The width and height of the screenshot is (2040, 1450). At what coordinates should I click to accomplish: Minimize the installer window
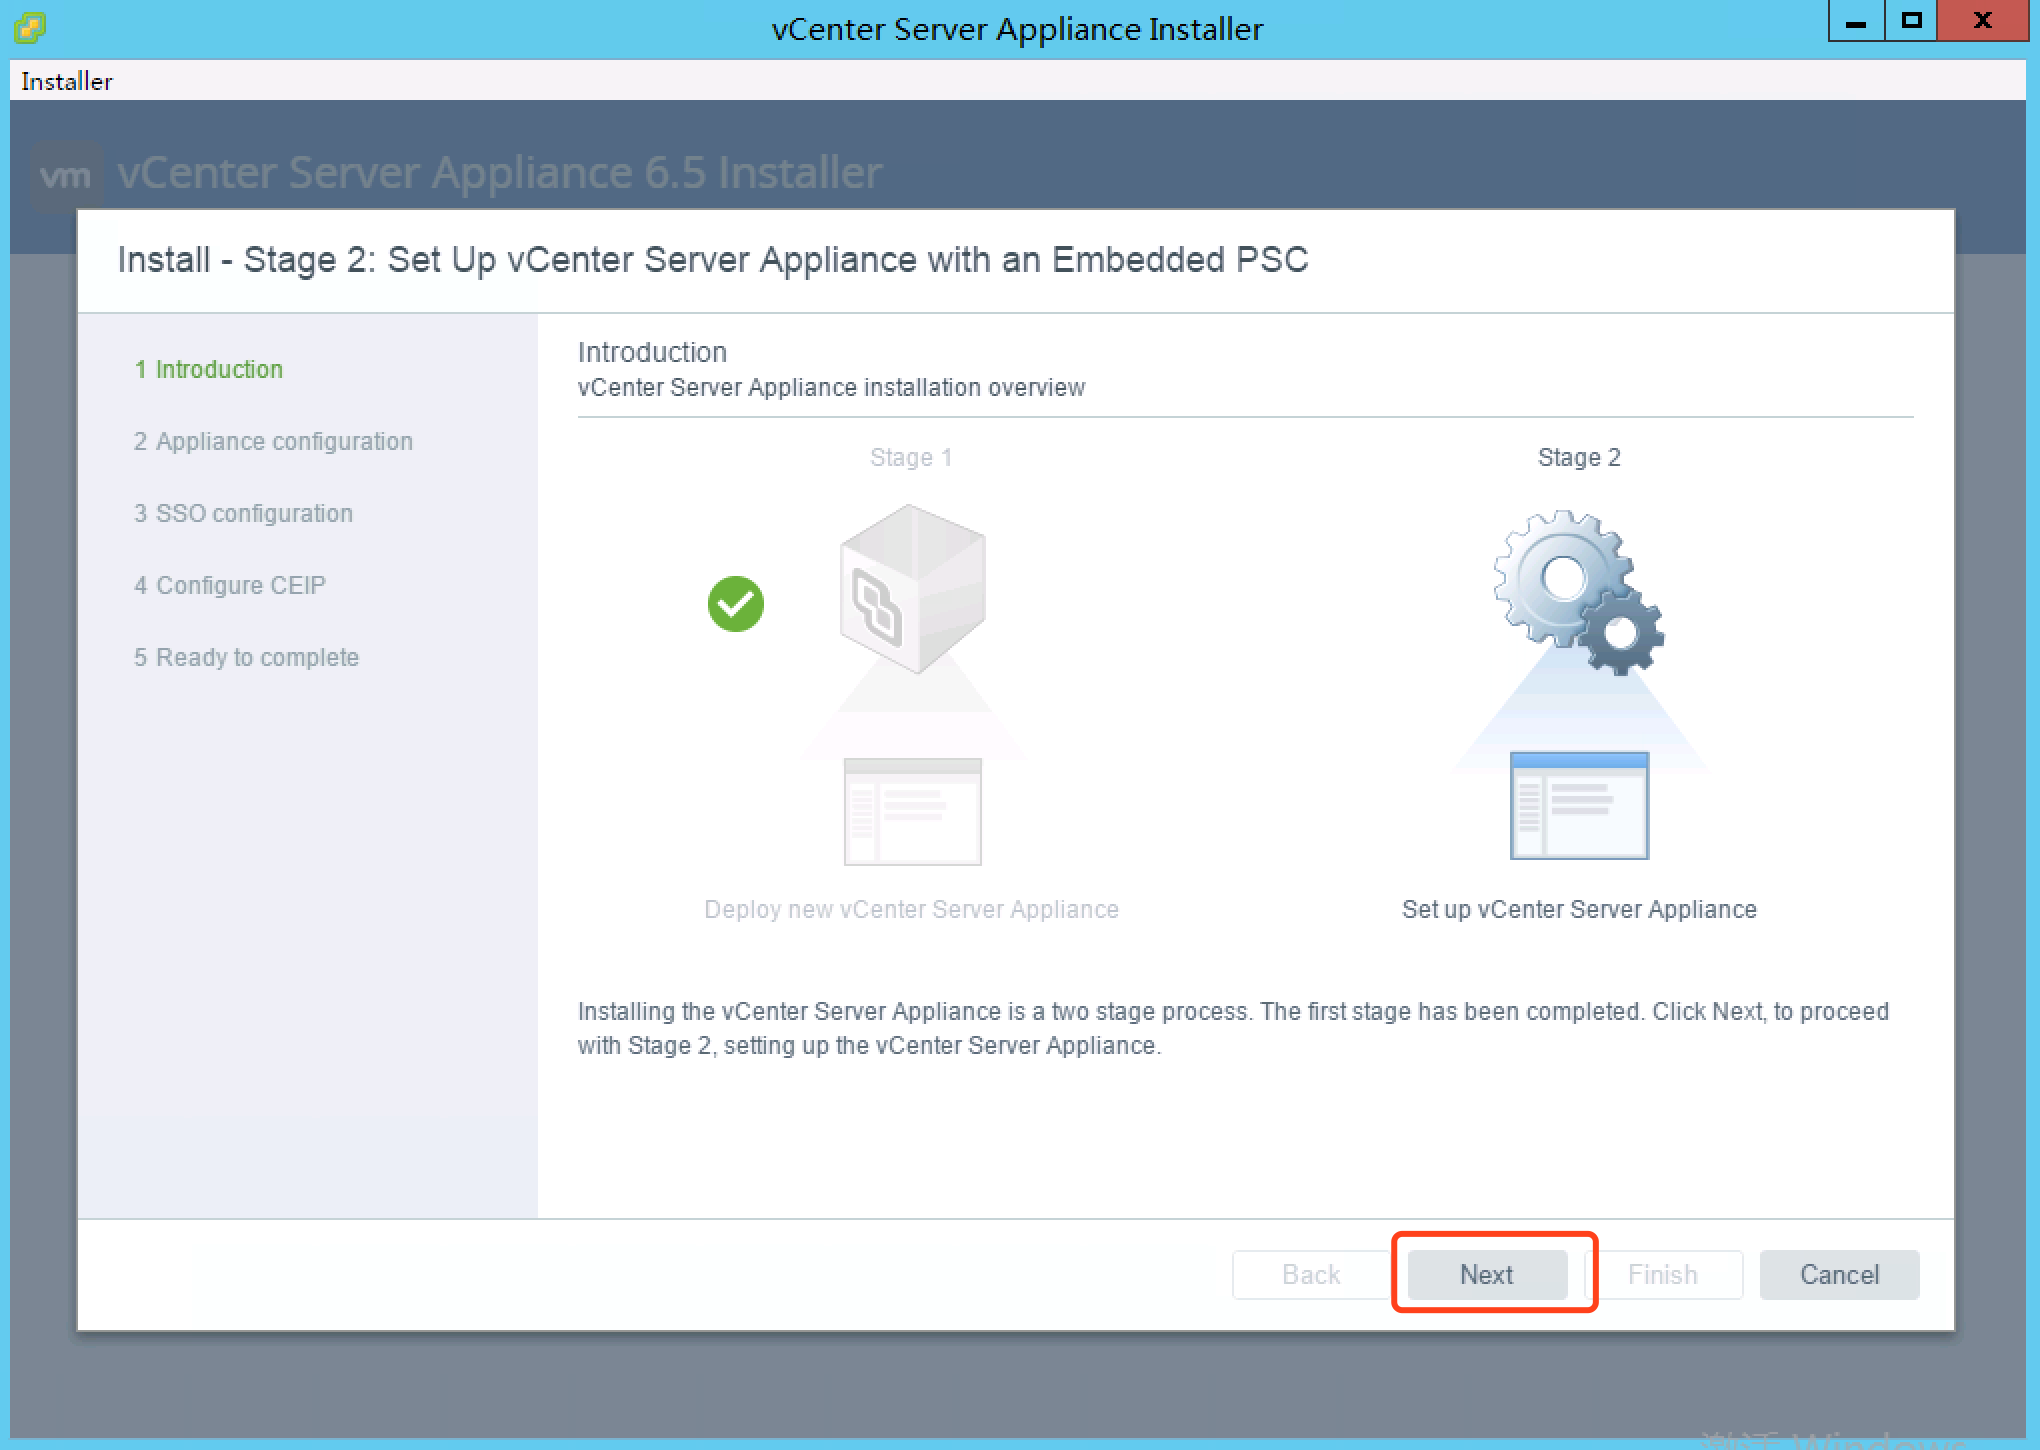point(1856,21)
